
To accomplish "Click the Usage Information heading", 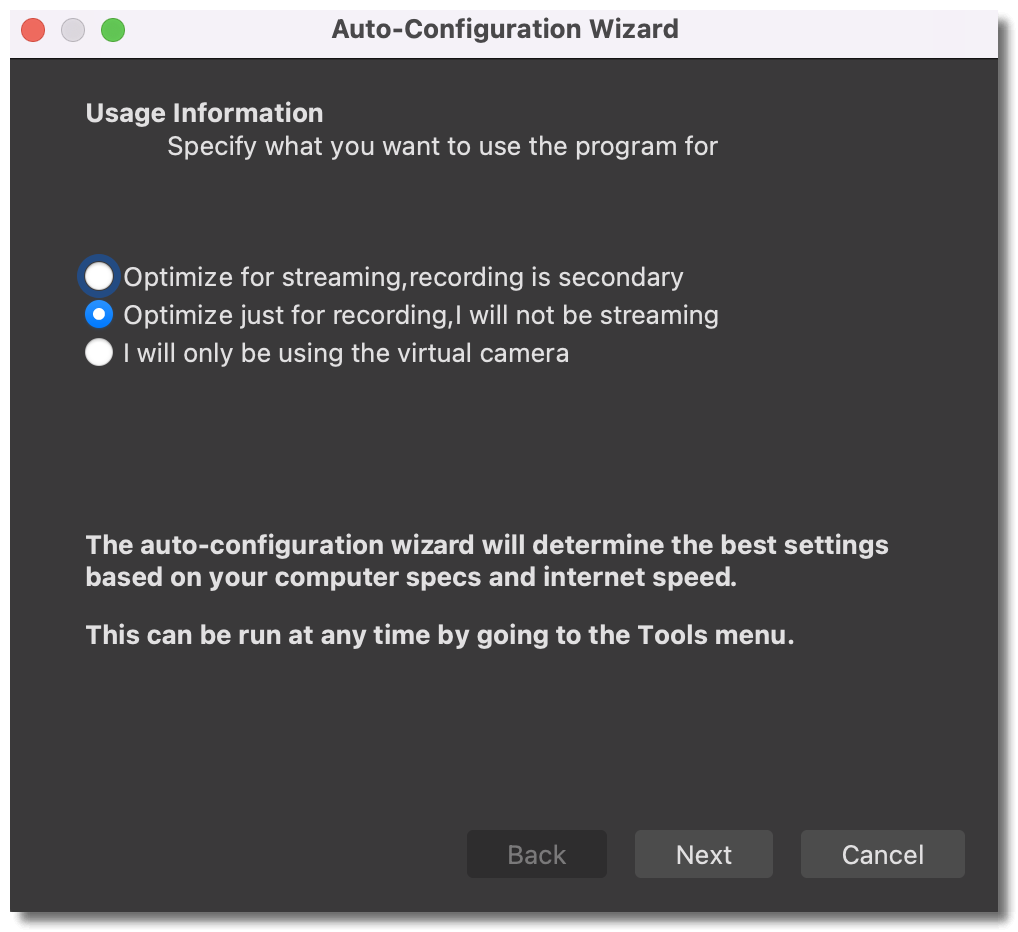I will [x=205, y=113].
